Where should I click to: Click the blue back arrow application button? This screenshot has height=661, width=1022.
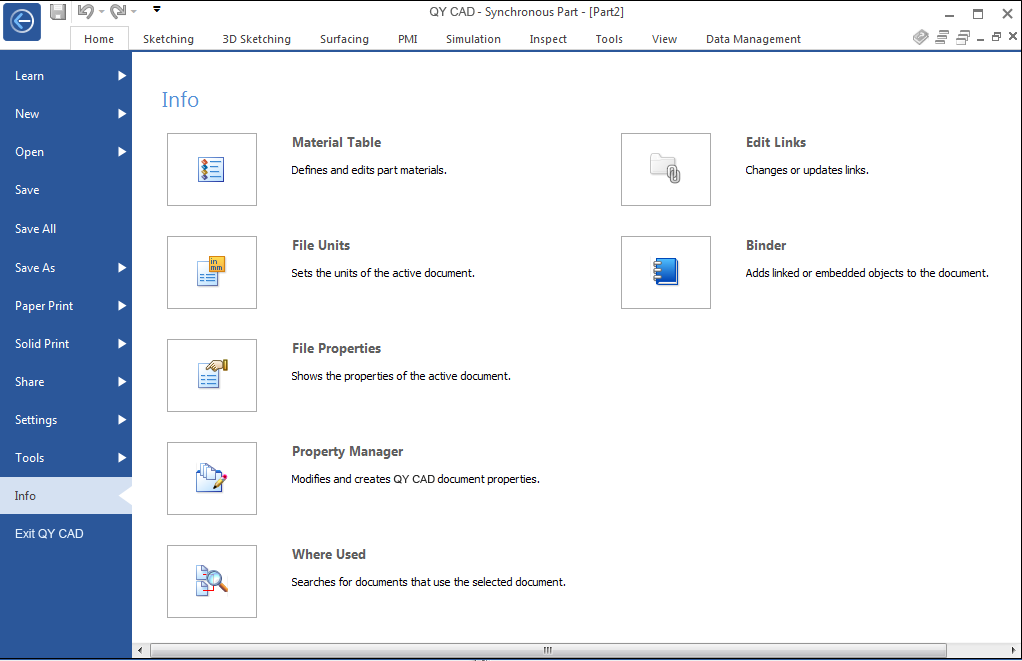coord(22,22)
